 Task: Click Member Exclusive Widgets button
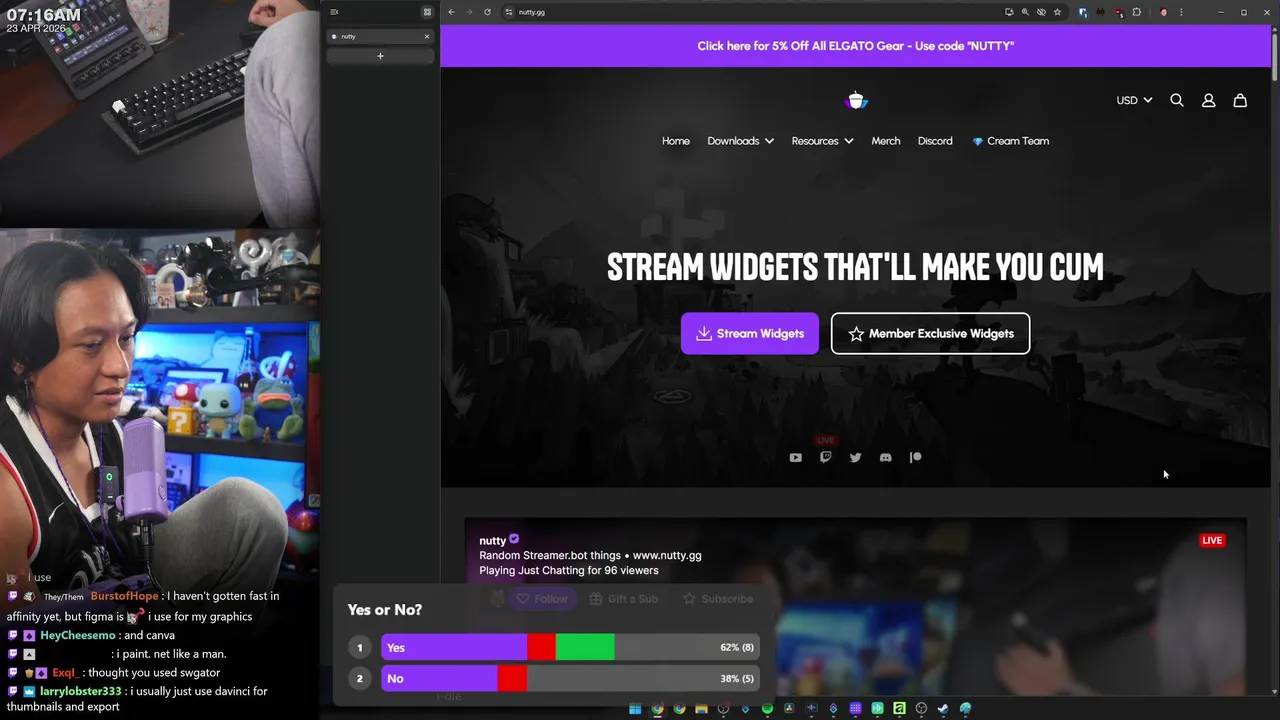tap(930, 334)
